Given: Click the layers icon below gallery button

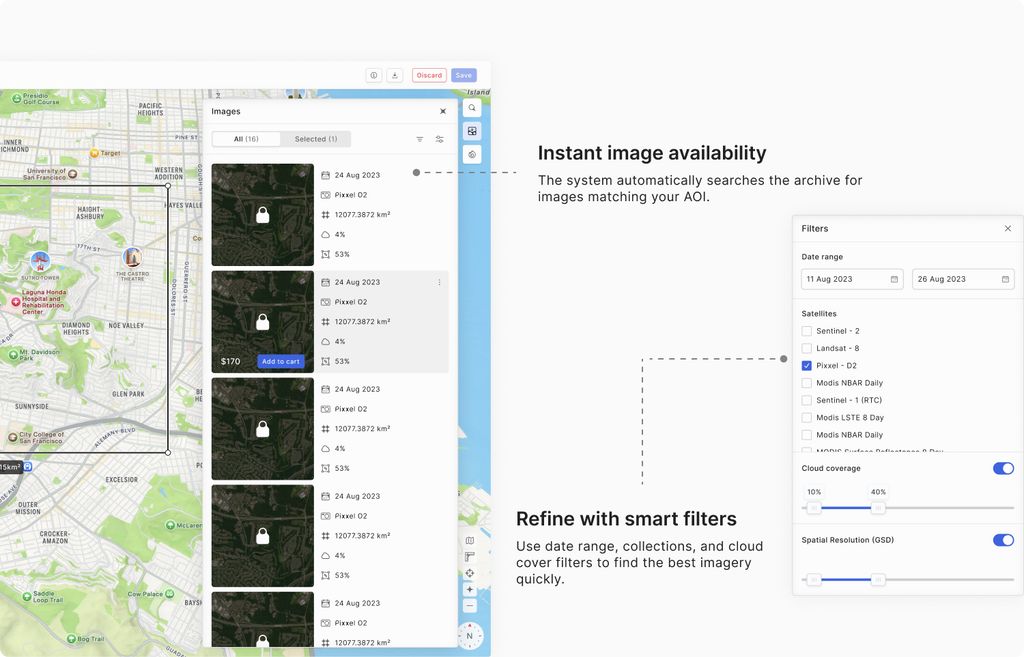Looking at the screenshot, I should point(472,155).
